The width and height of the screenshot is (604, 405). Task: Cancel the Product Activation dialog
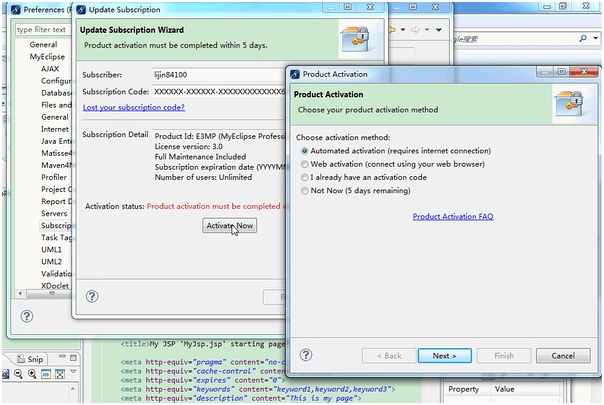(563, 356)
